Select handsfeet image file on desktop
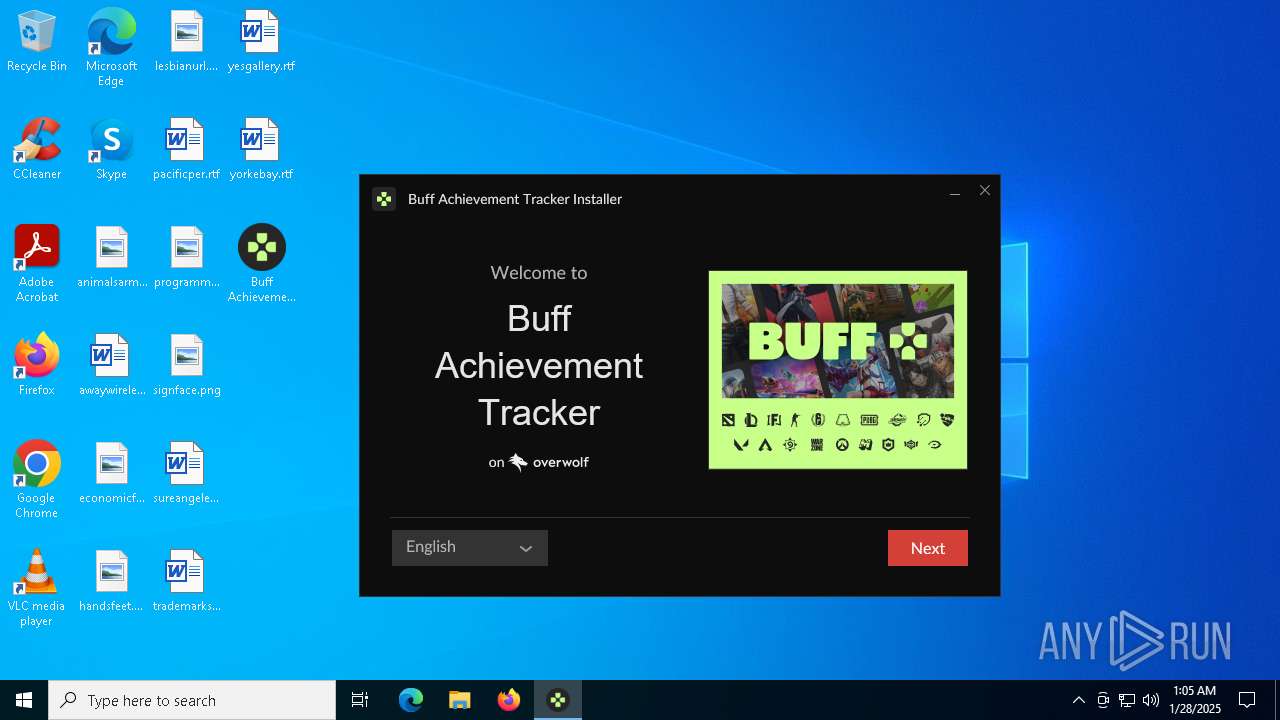1280x720 pixels. 111,582
